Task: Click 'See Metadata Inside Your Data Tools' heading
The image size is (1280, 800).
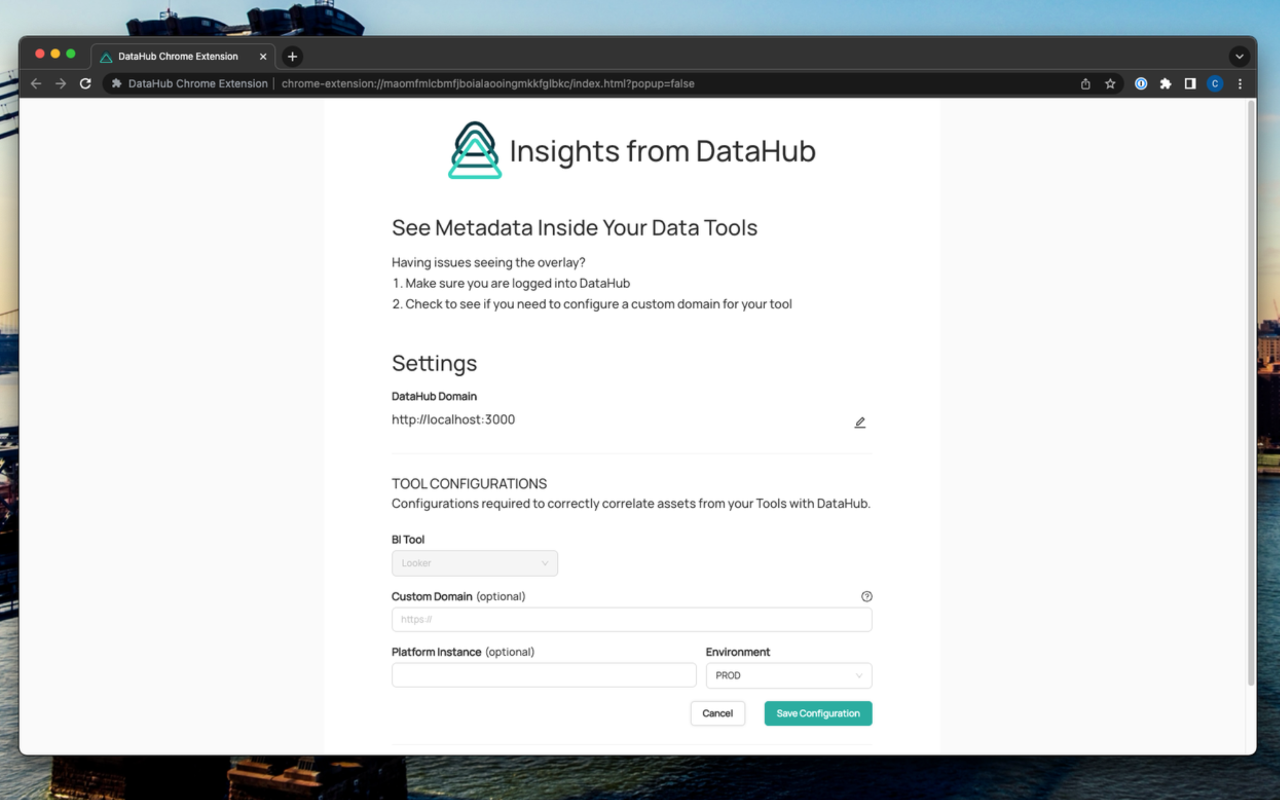Action: coord(575,228)
